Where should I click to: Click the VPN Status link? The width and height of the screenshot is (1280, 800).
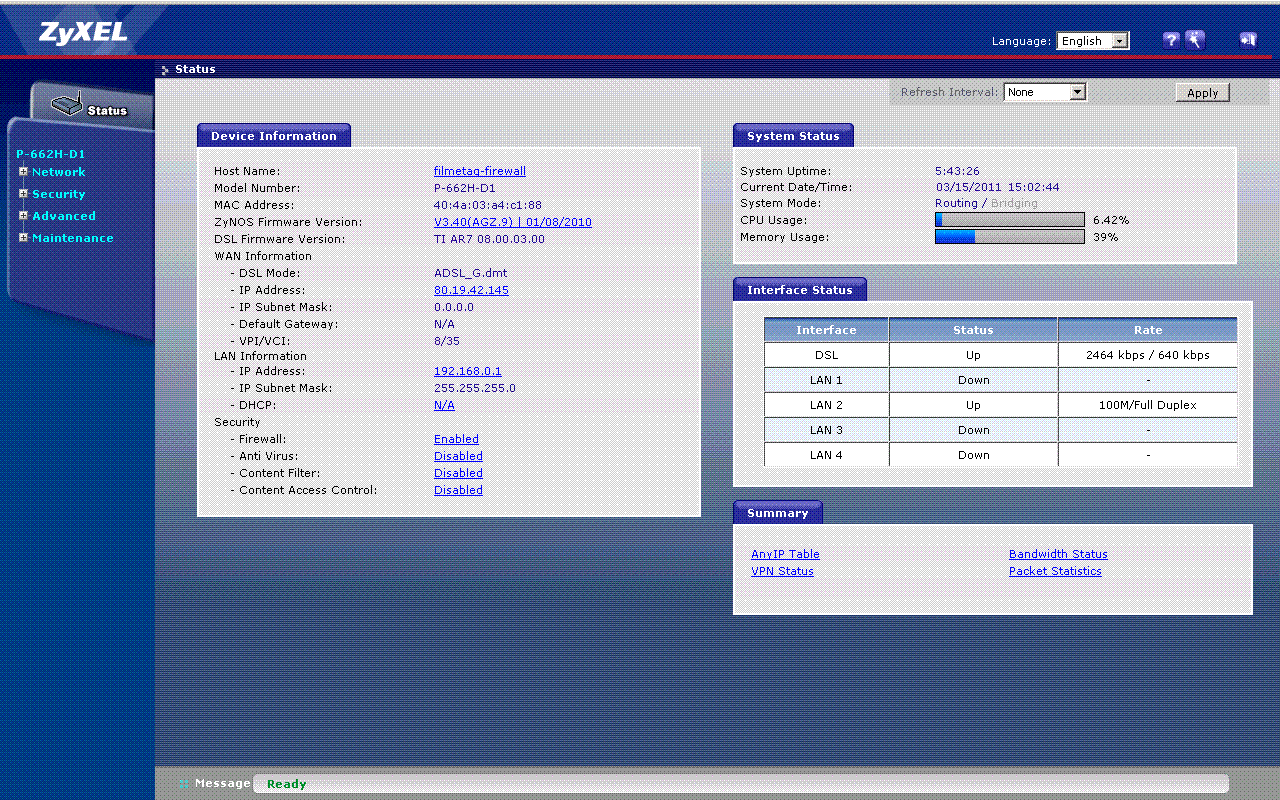click(x=782, y=571)
